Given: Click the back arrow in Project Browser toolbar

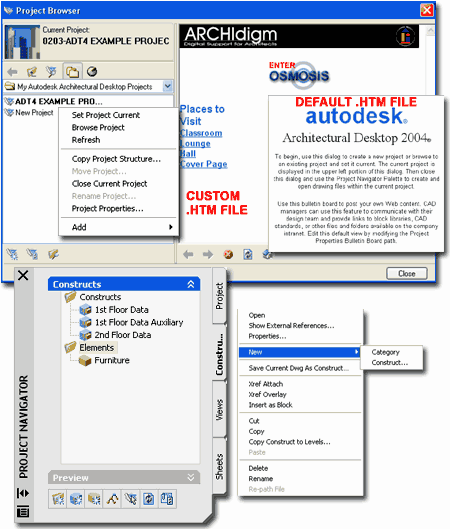Looking at the screenshot, I should pos(12,72).
